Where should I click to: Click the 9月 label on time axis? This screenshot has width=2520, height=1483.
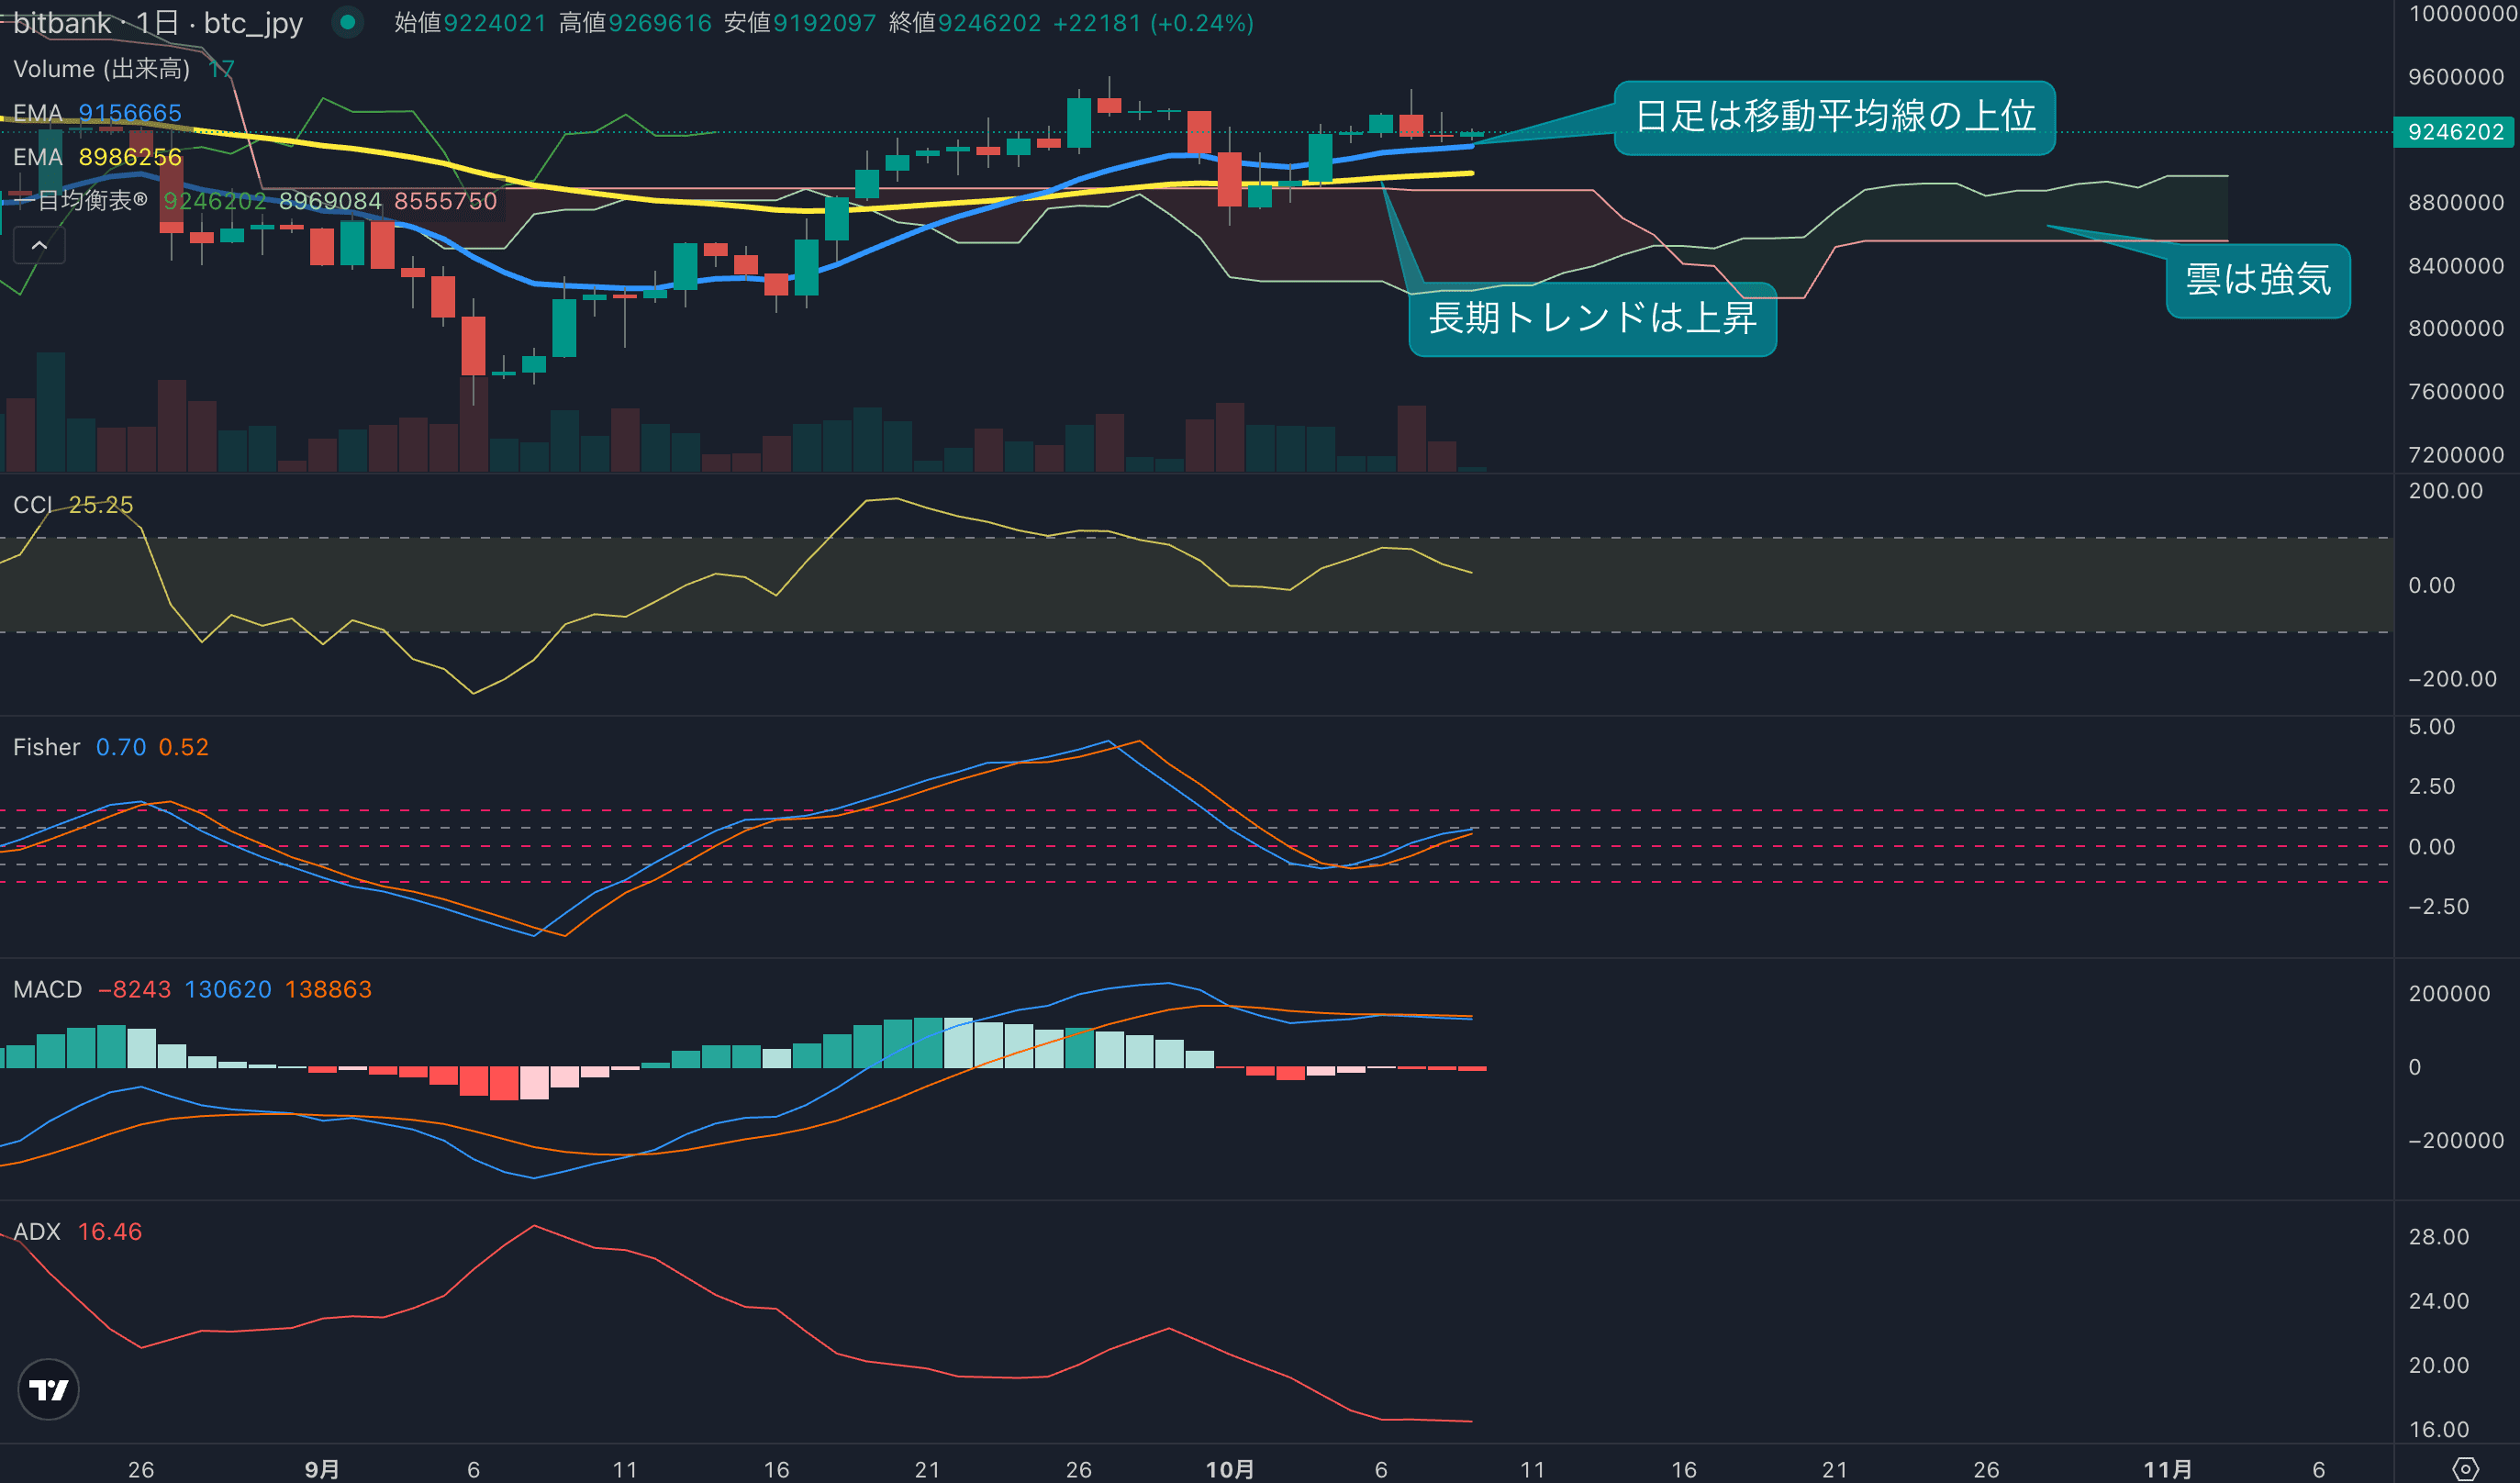(322, 1469)
